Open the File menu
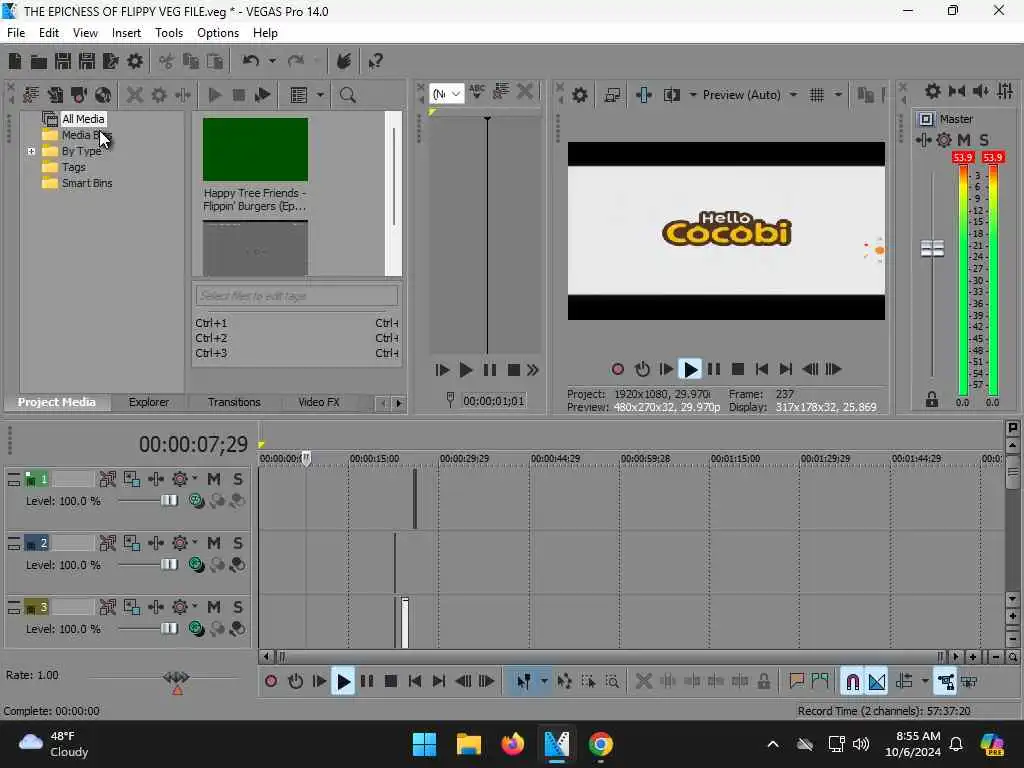Image resolution: width=1024 pixels, height=768 pixels. (x=16, y=33)
